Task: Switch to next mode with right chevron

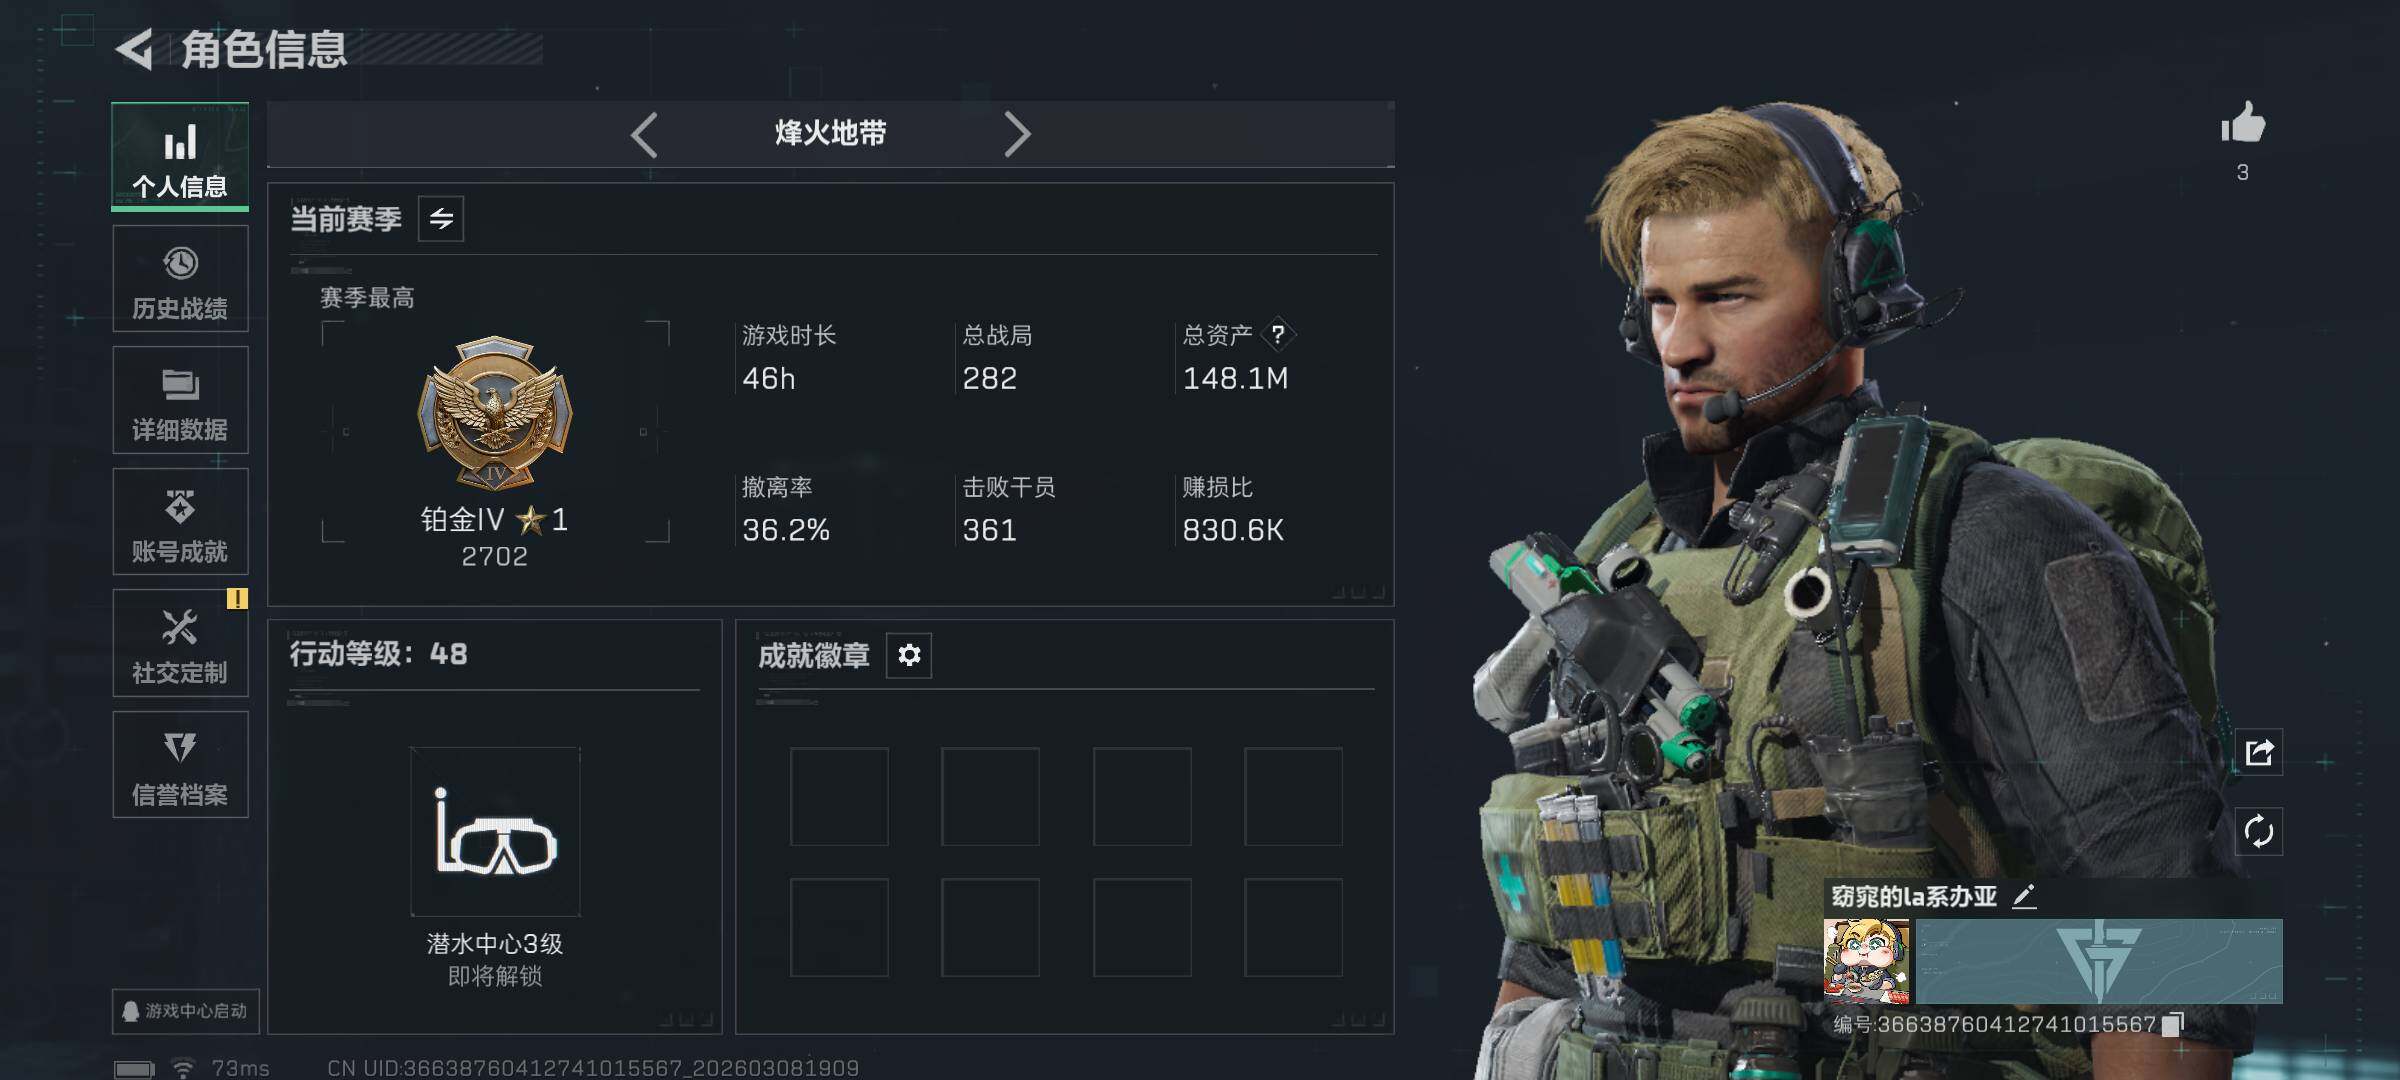Action: click(1017, 134)
